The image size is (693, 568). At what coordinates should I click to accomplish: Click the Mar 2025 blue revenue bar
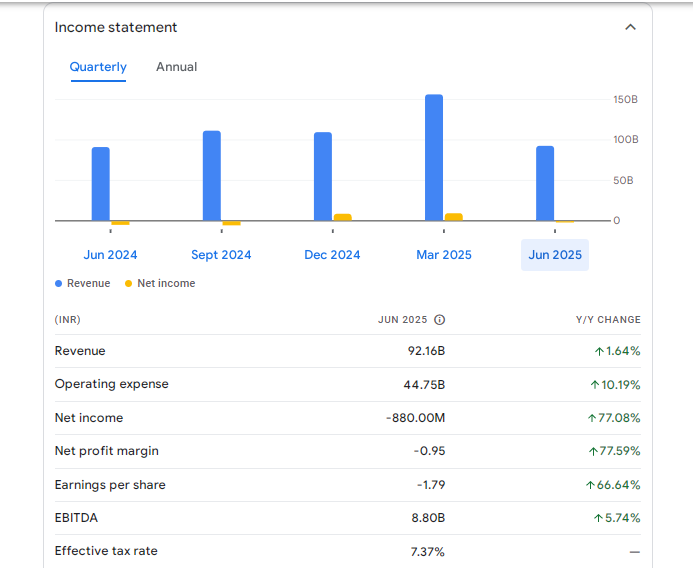[434, 157]
